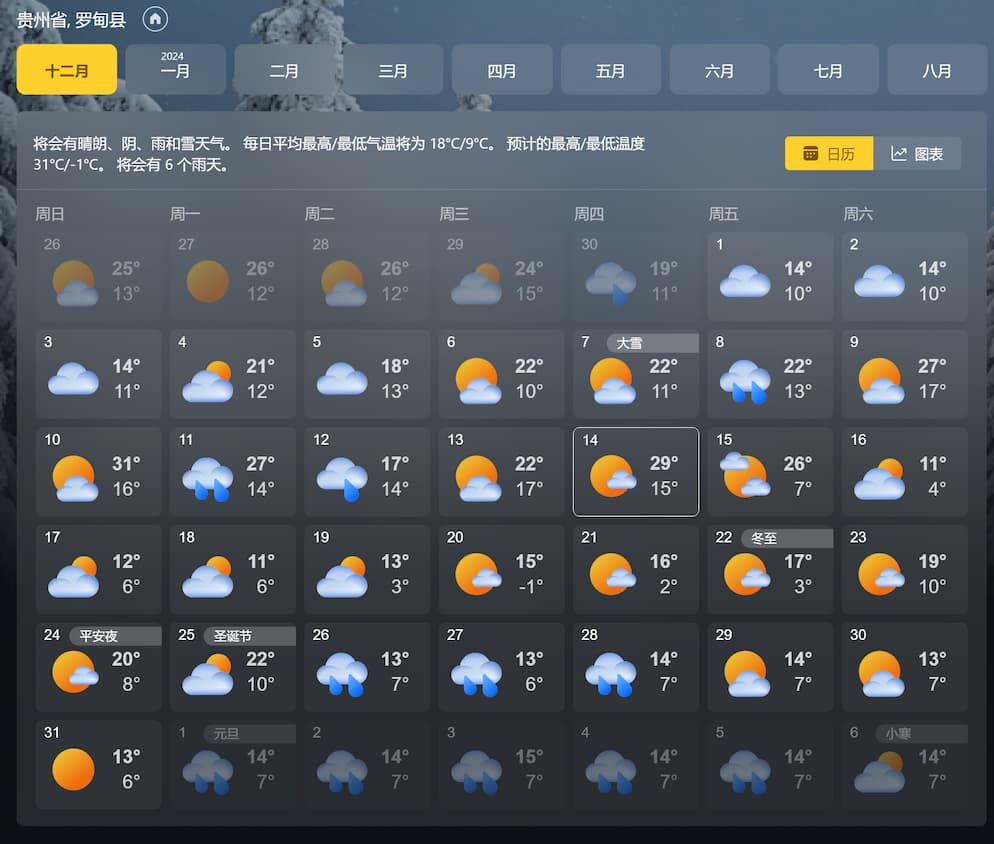Select the highlighted December 14 date cell
This screenshot has height=844, width=994.
pyautogui.click(x=635, y=471)
